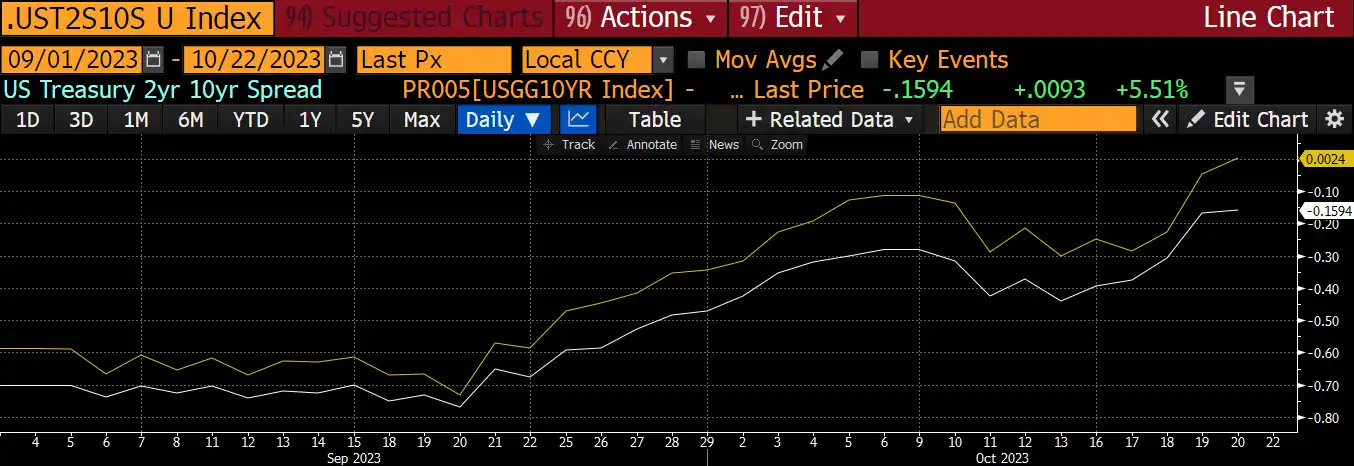The width and height of the screenshot is (1354, 466).
Task: Click pencil icon beside Mov Avgs
Action: 834,60
